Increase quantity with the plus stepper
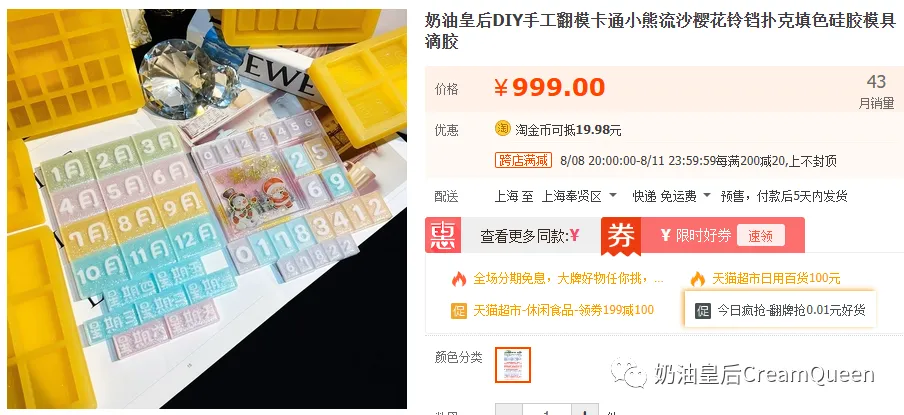 pos(585,410)
